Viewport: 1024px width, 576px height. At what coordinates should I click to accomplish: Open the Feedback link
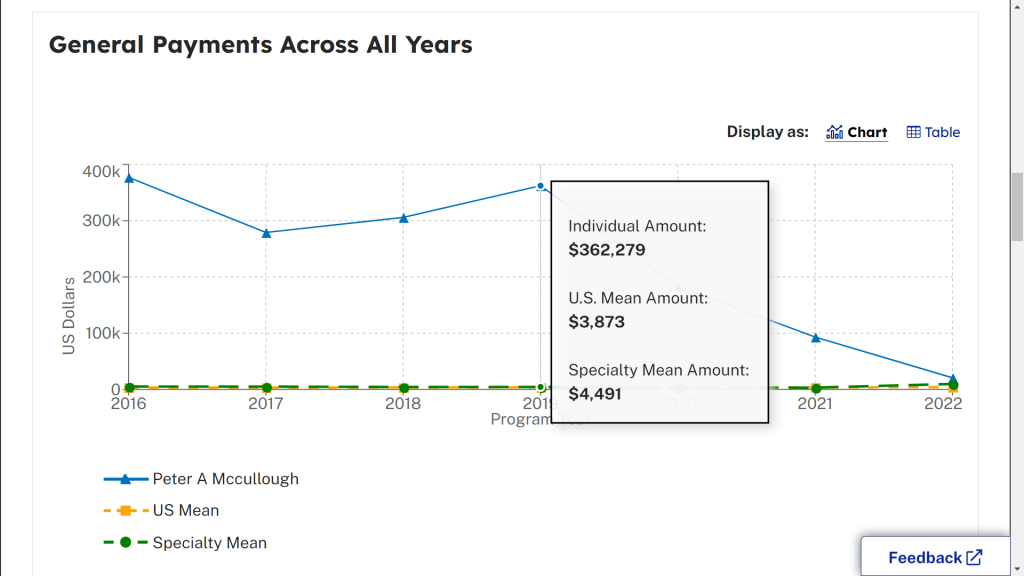(924, 558)
